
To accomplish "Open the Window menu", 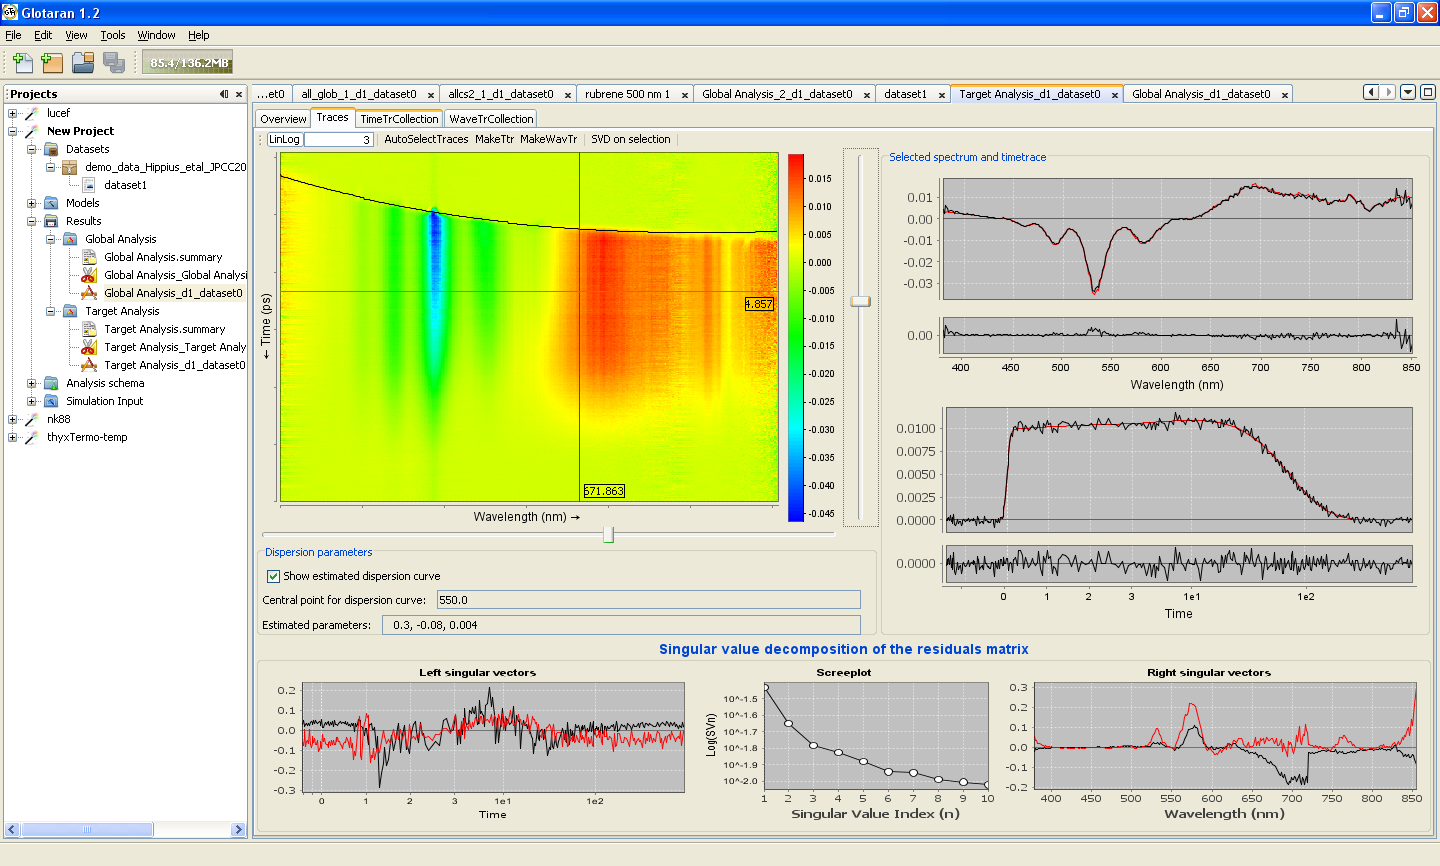I will pos(156,35).
